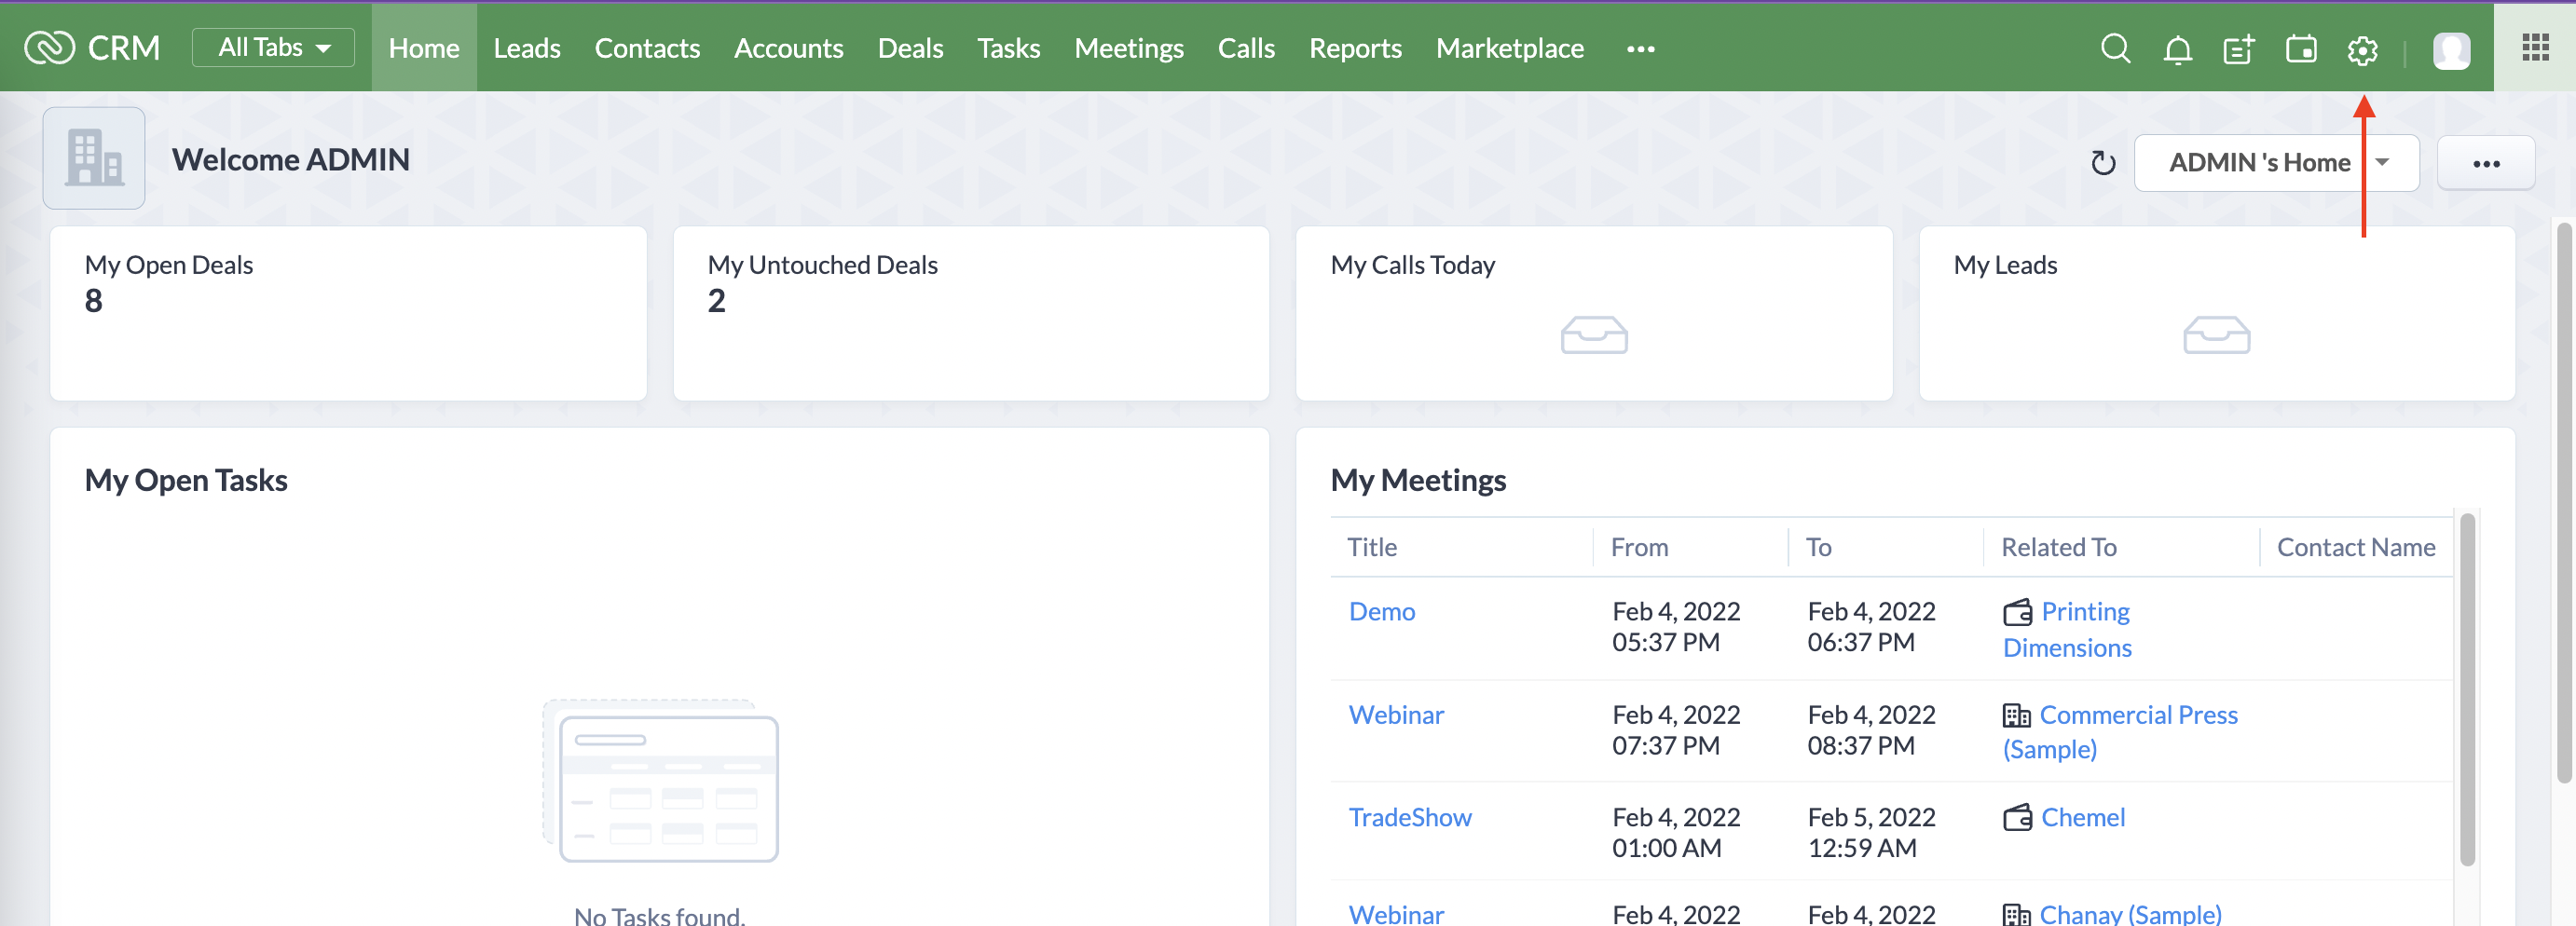Click the My Meetings heading
The image size is (2576, 926).
1417,480
